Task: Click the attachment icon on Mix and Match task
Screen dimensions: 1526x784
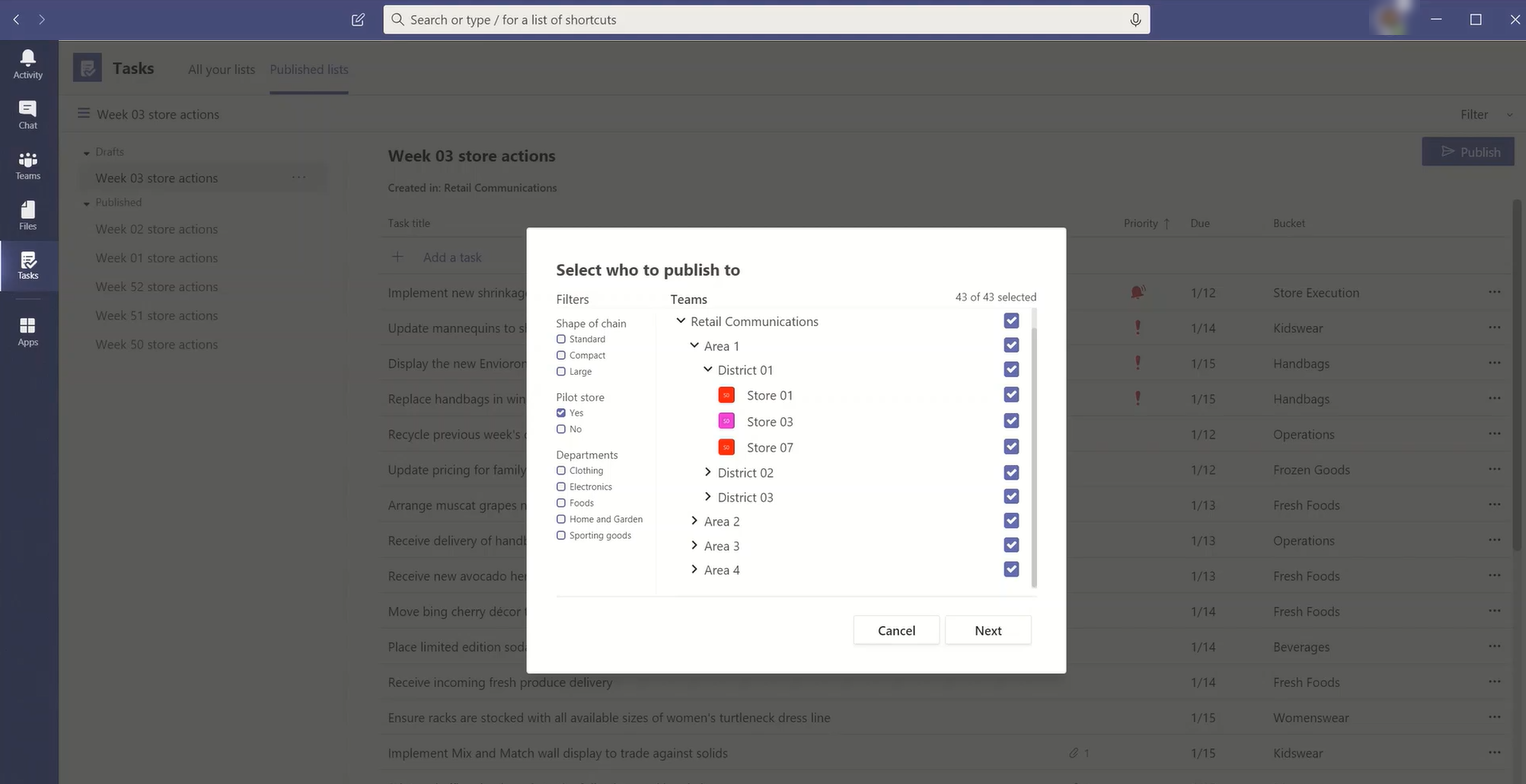Action: (x=1073, y=752)
